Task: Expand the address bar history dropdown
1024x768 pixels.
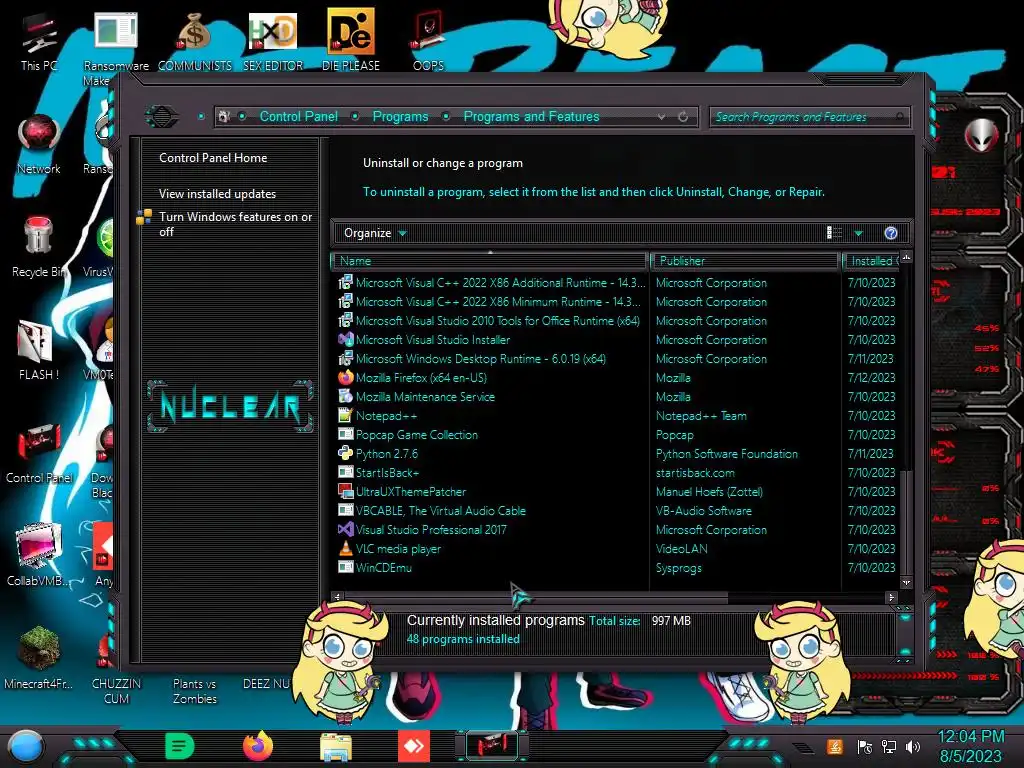Action: [x=662, y=117]
